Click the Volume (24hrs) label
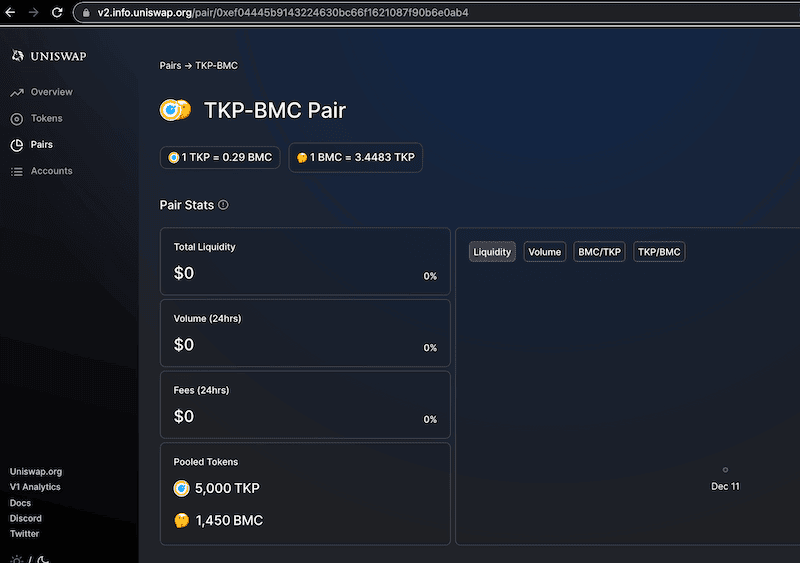The image size is (800, 563). 207,319
